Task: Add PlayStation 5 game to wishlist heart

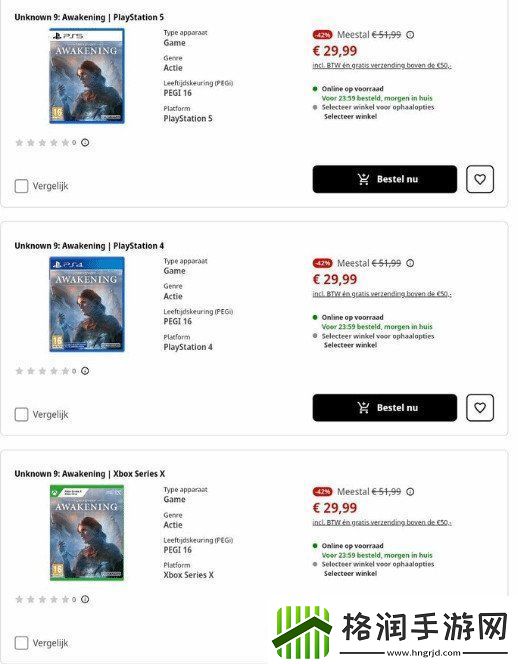Action: (480, 179)
